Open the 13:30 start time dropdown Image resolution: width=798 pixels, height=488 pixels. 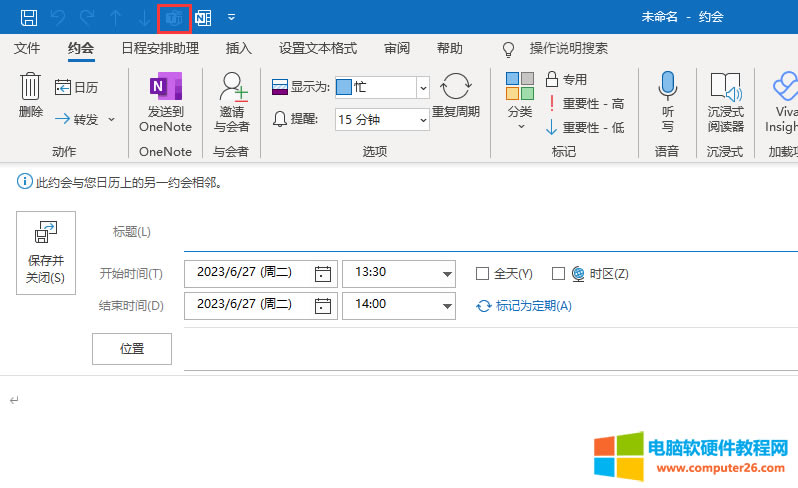(447, 274)
